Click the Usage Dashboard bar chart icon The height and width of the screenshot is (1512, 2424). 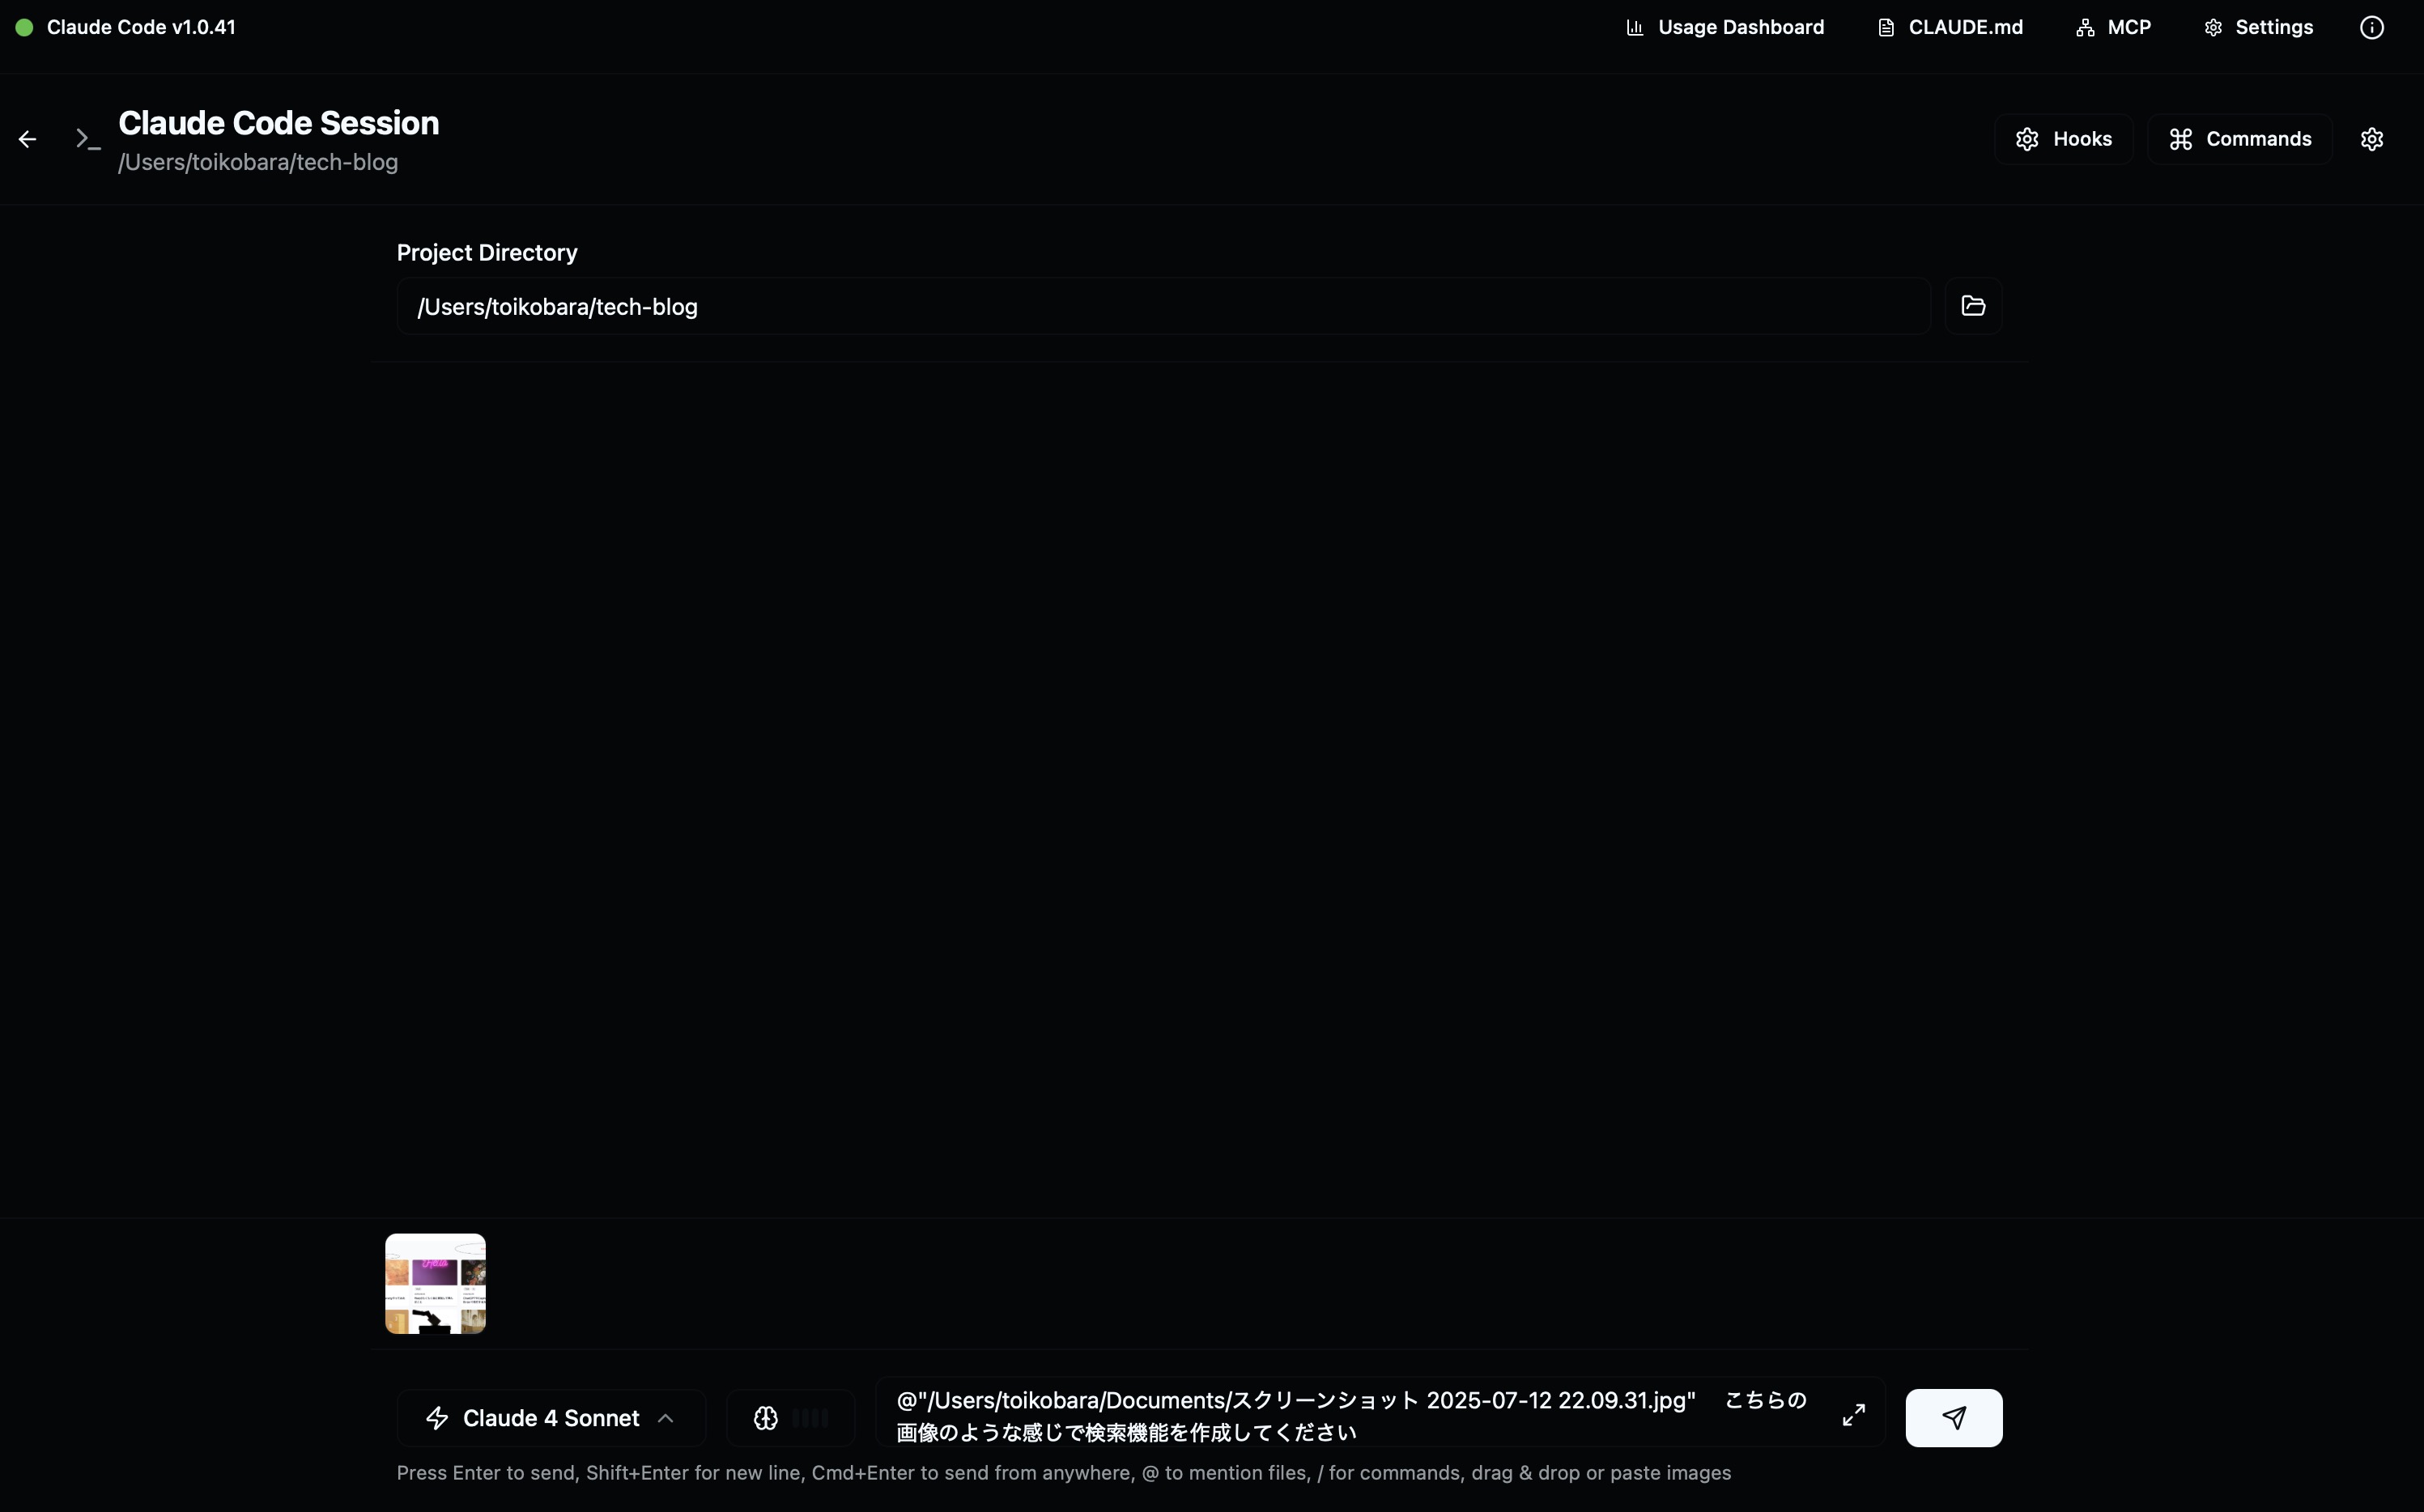tap(1634, 27)
